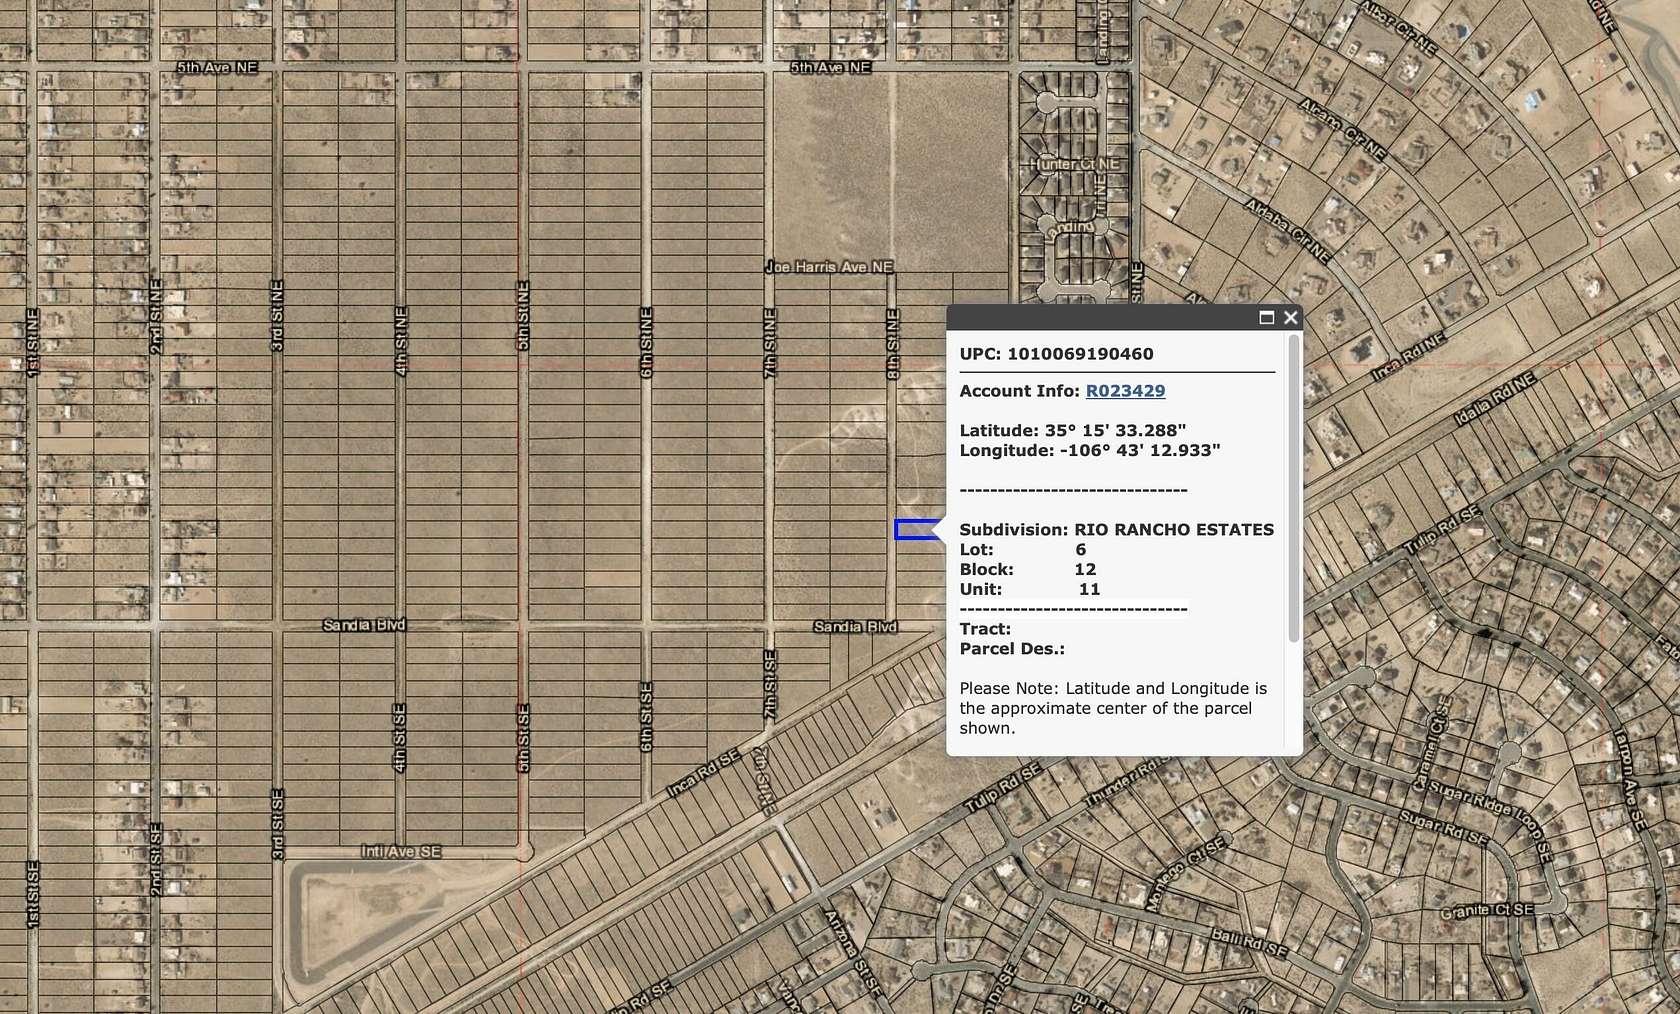1680x1014 pixels.
Task: Click the 4th St NE street label
Action: (401, 341)
